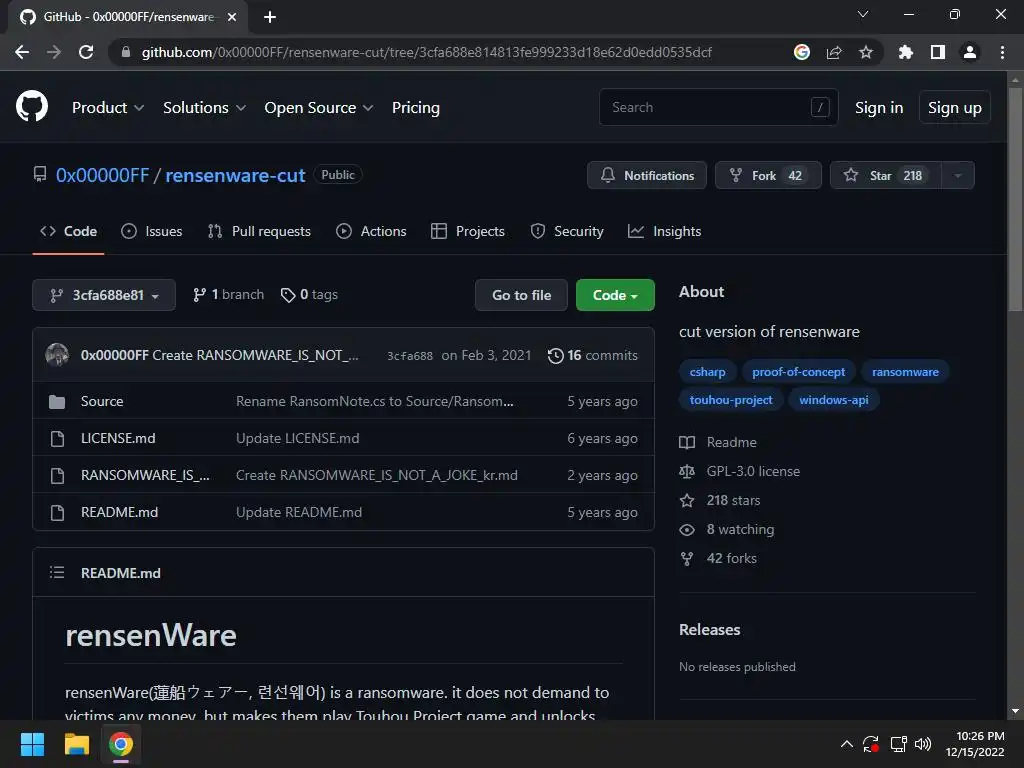Open a new browser tab
The width and height of the screenshot is (1024, 768).
click(x=270, y=17)
